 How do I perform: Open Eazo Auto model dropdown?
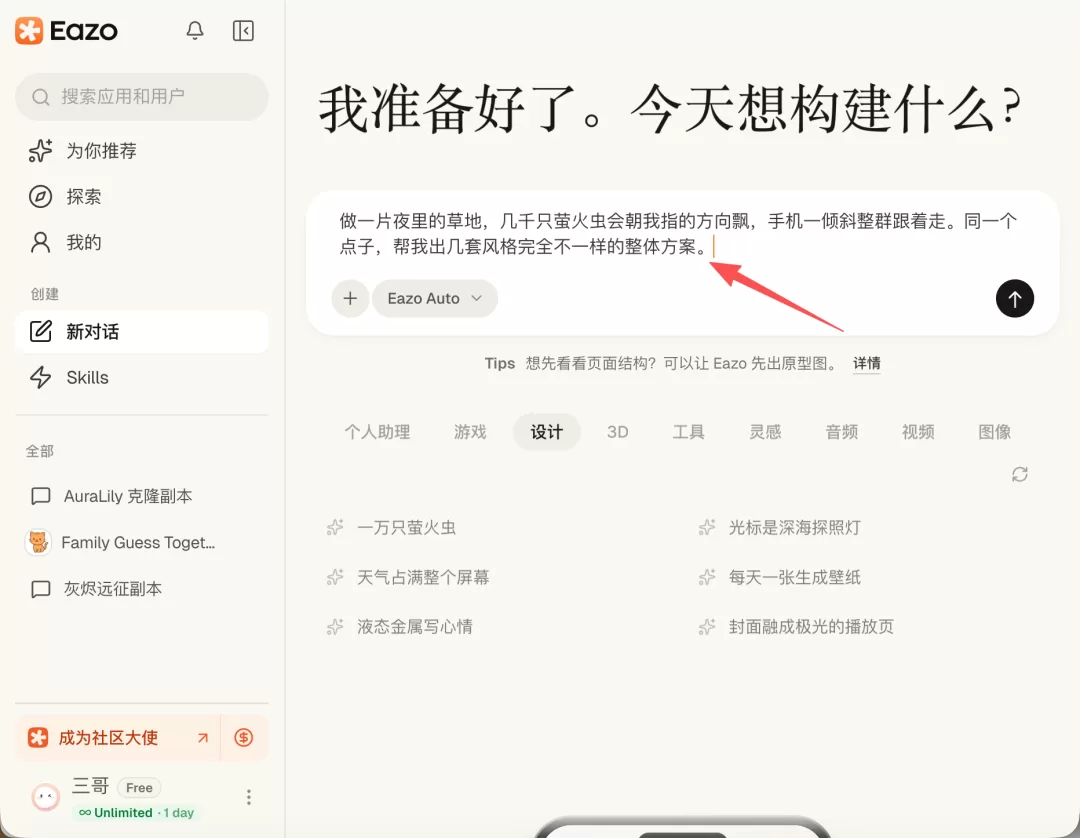coord(435,298)
